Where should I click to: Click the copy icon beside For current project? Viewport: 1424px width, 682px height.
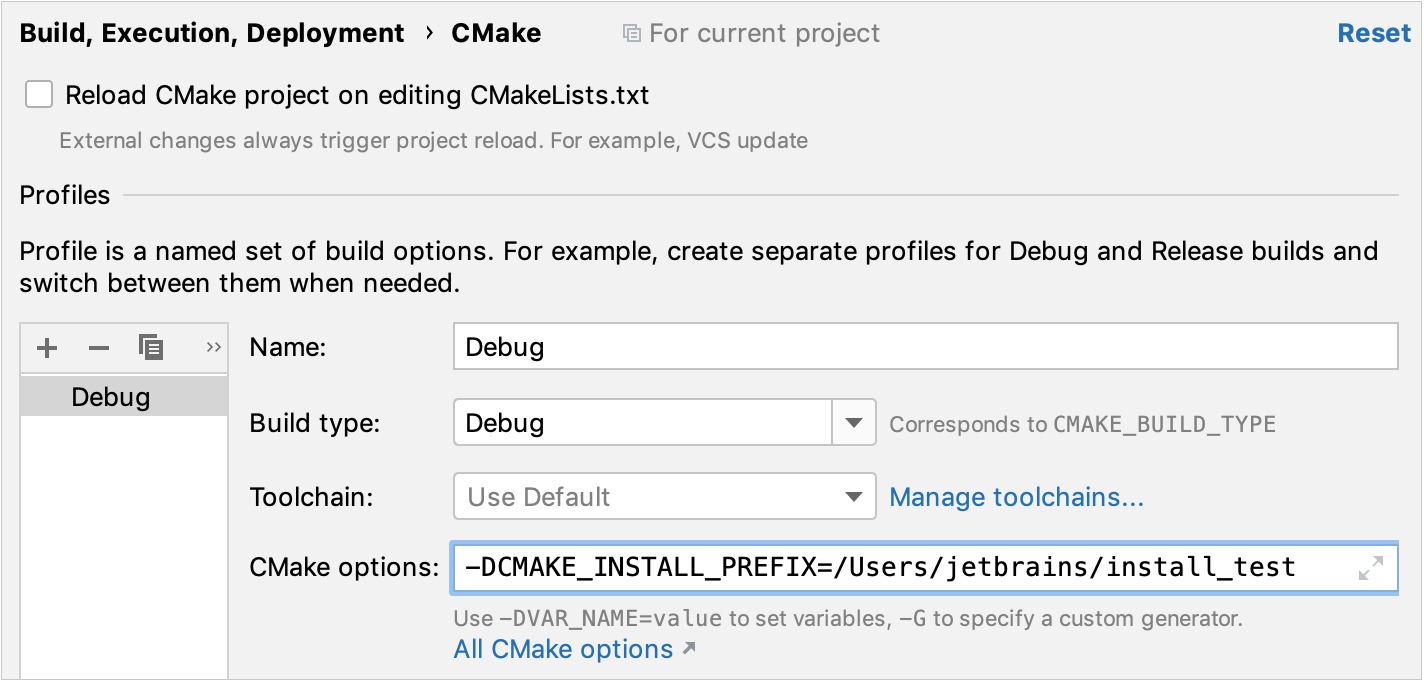(632, 32)
